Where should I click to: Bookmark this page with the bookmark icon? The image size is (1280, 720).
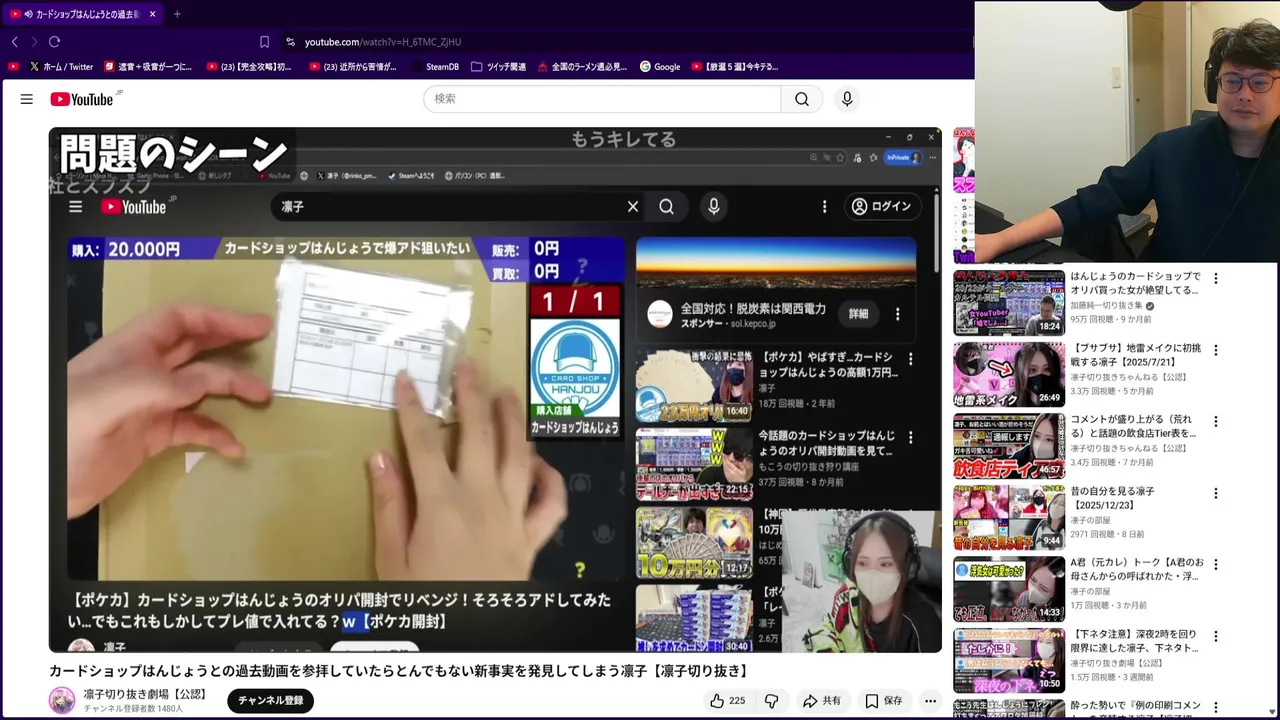(264, 42)
